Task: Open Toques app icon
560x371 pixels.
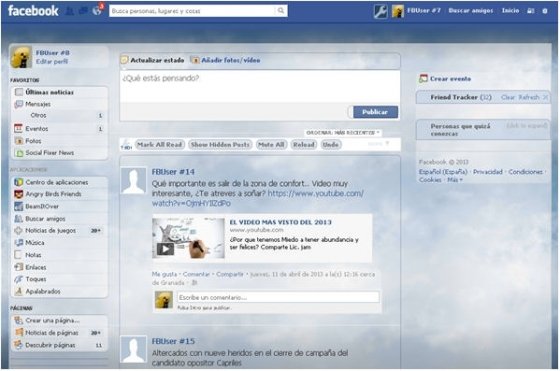Action: pyautogui.click(x=18, y=279)
